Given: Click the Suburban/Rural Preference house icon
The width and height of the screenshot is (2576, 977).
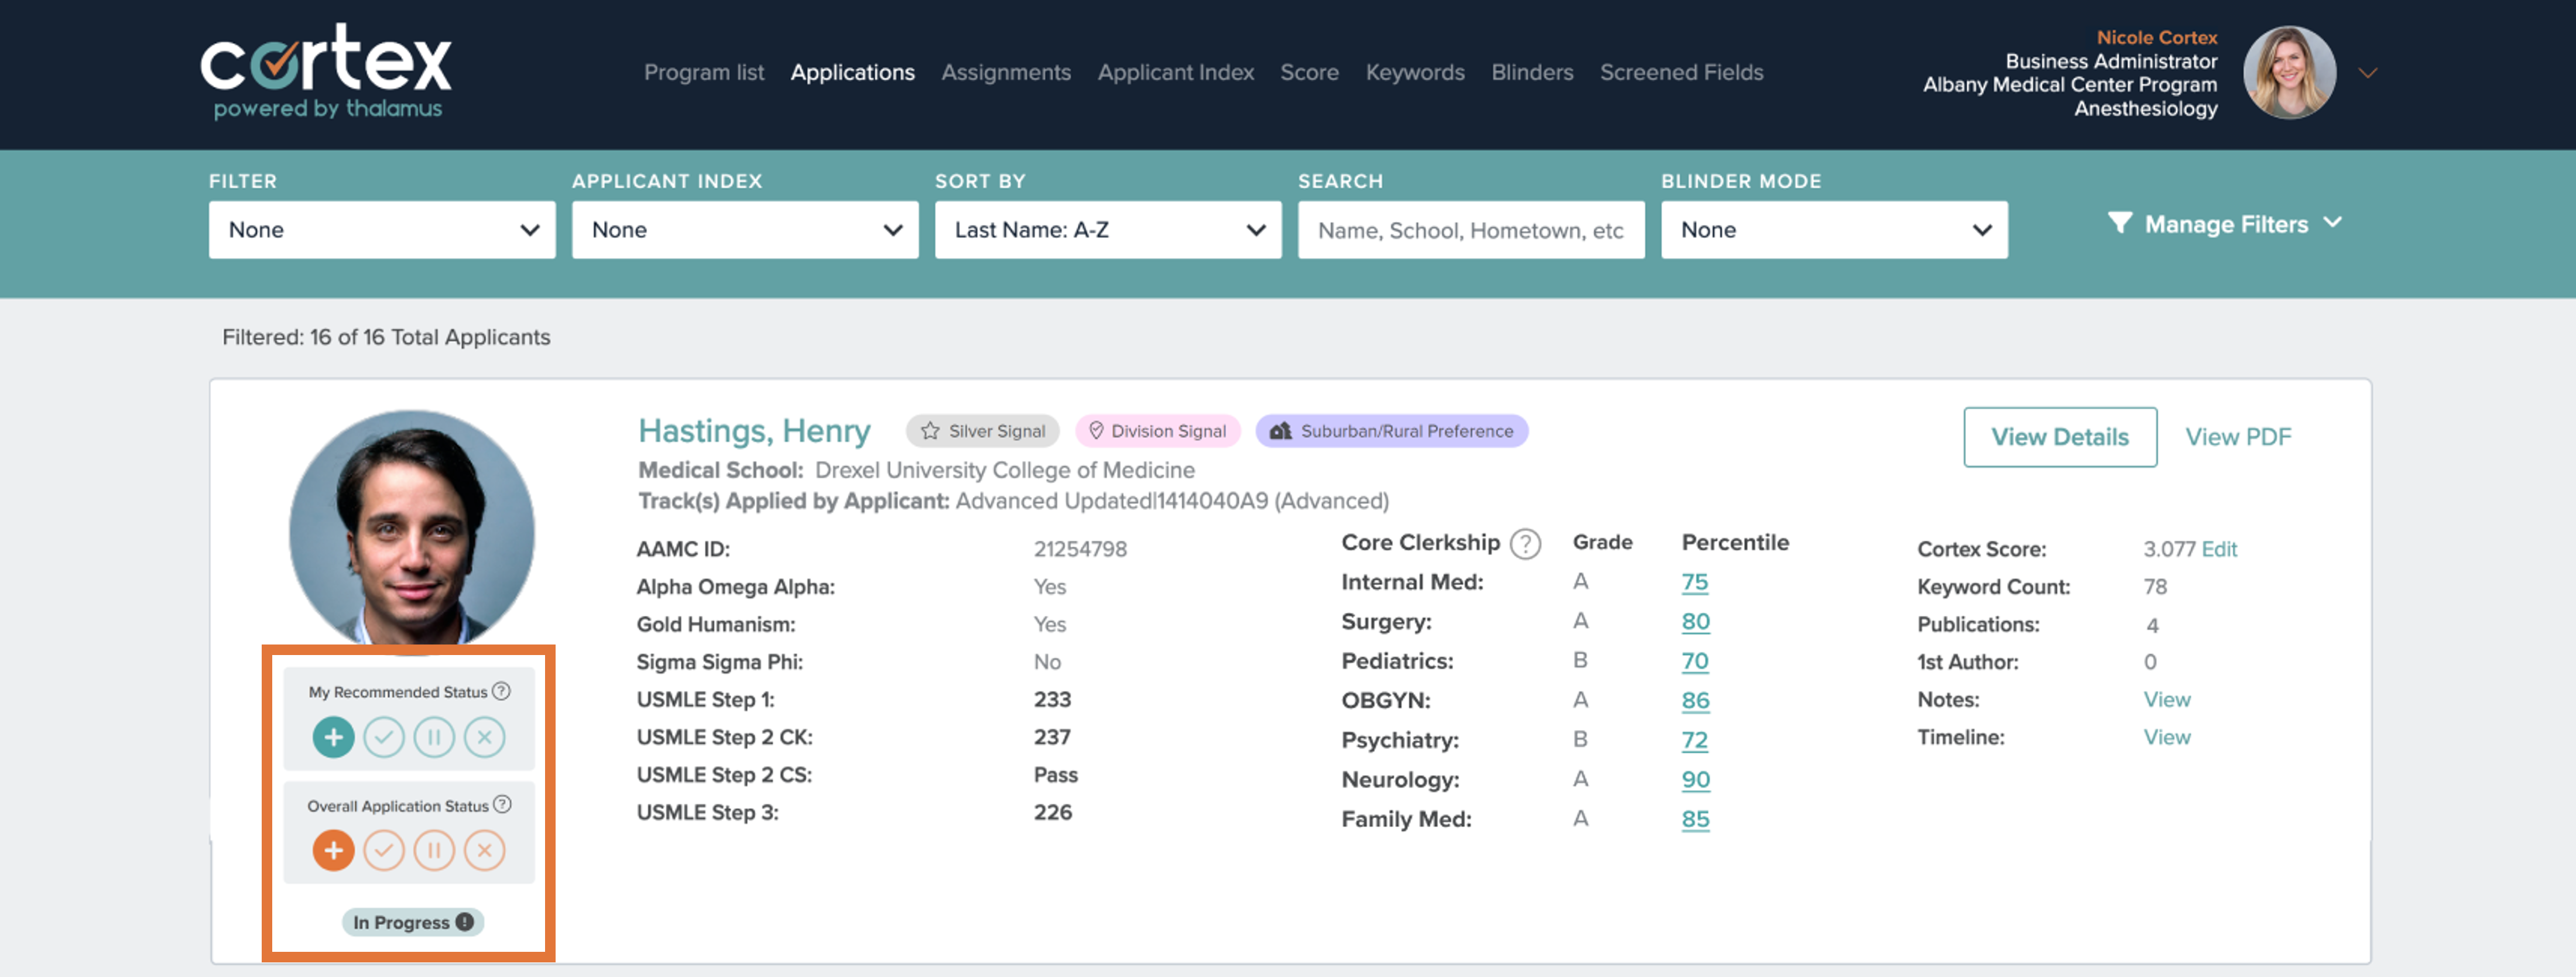Looking at the screenshot, I should [x=1280, y=431].
